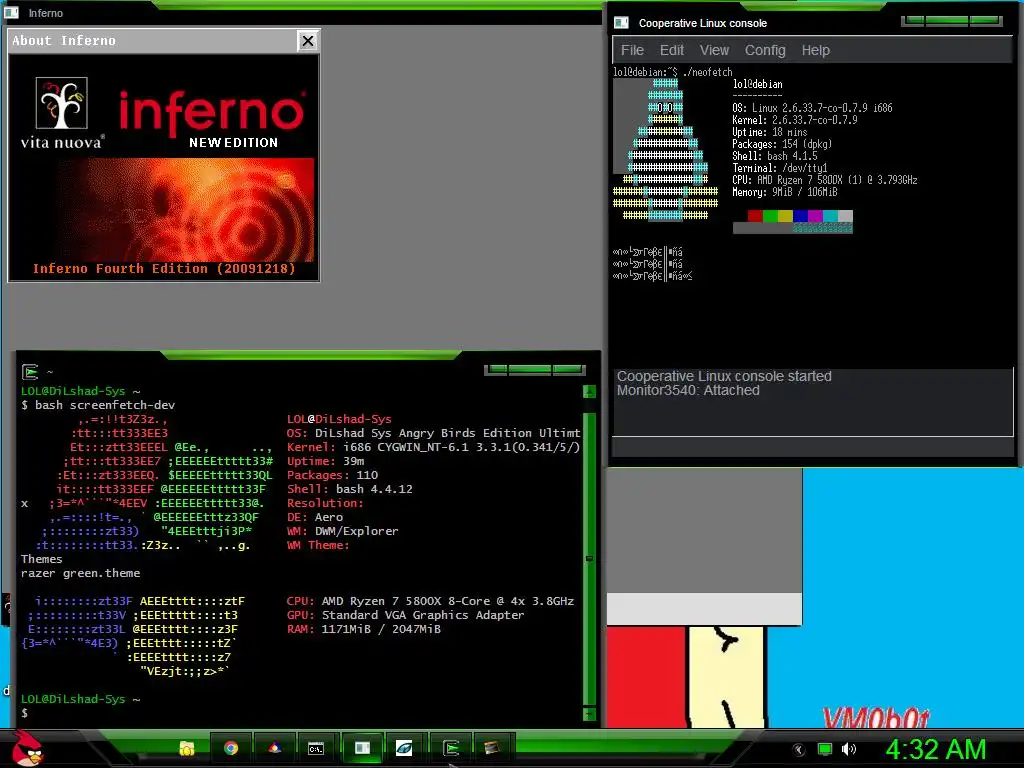
Task: Open Edit menu in Cooperative Linux console
Action: (671, 50)
